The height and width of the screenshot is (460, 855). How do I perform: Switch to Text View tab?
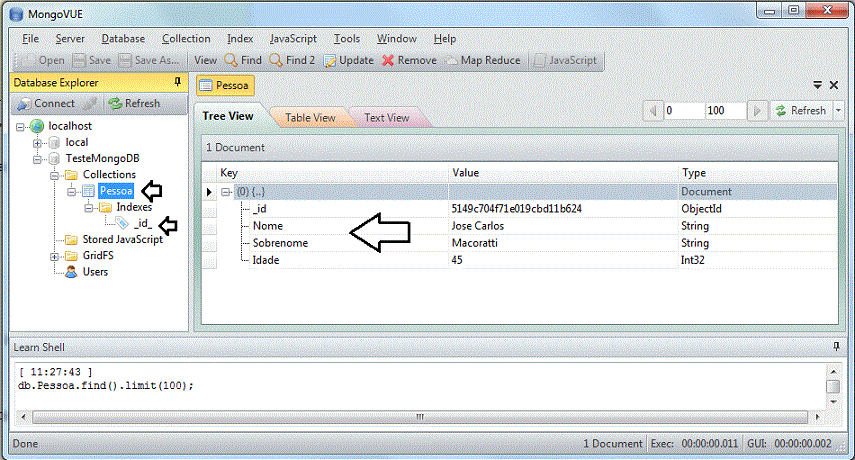(x=387, y=117)
